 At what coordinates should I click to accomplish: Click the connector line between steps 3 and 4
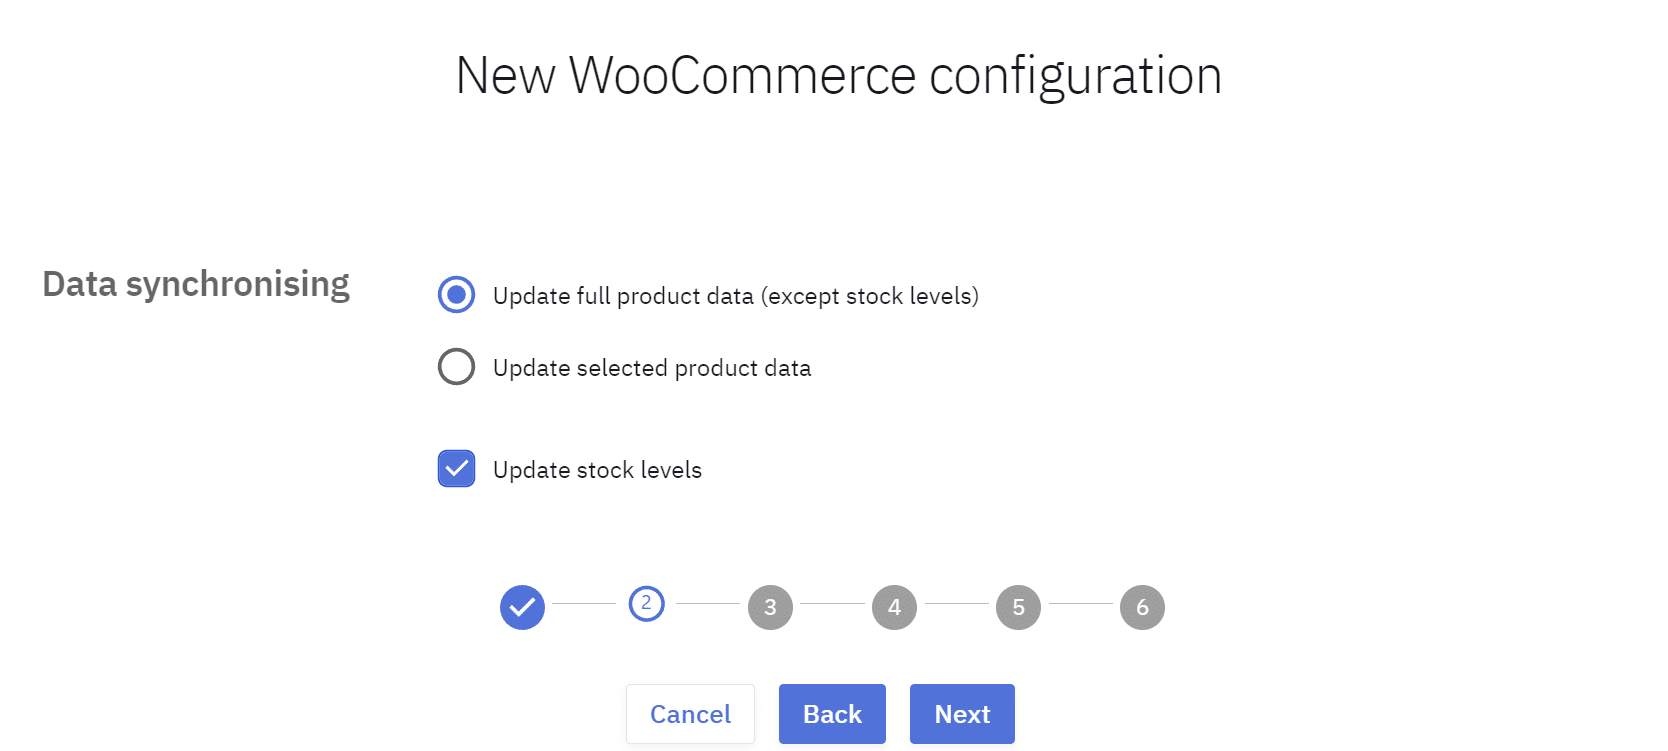coord(832,604)
